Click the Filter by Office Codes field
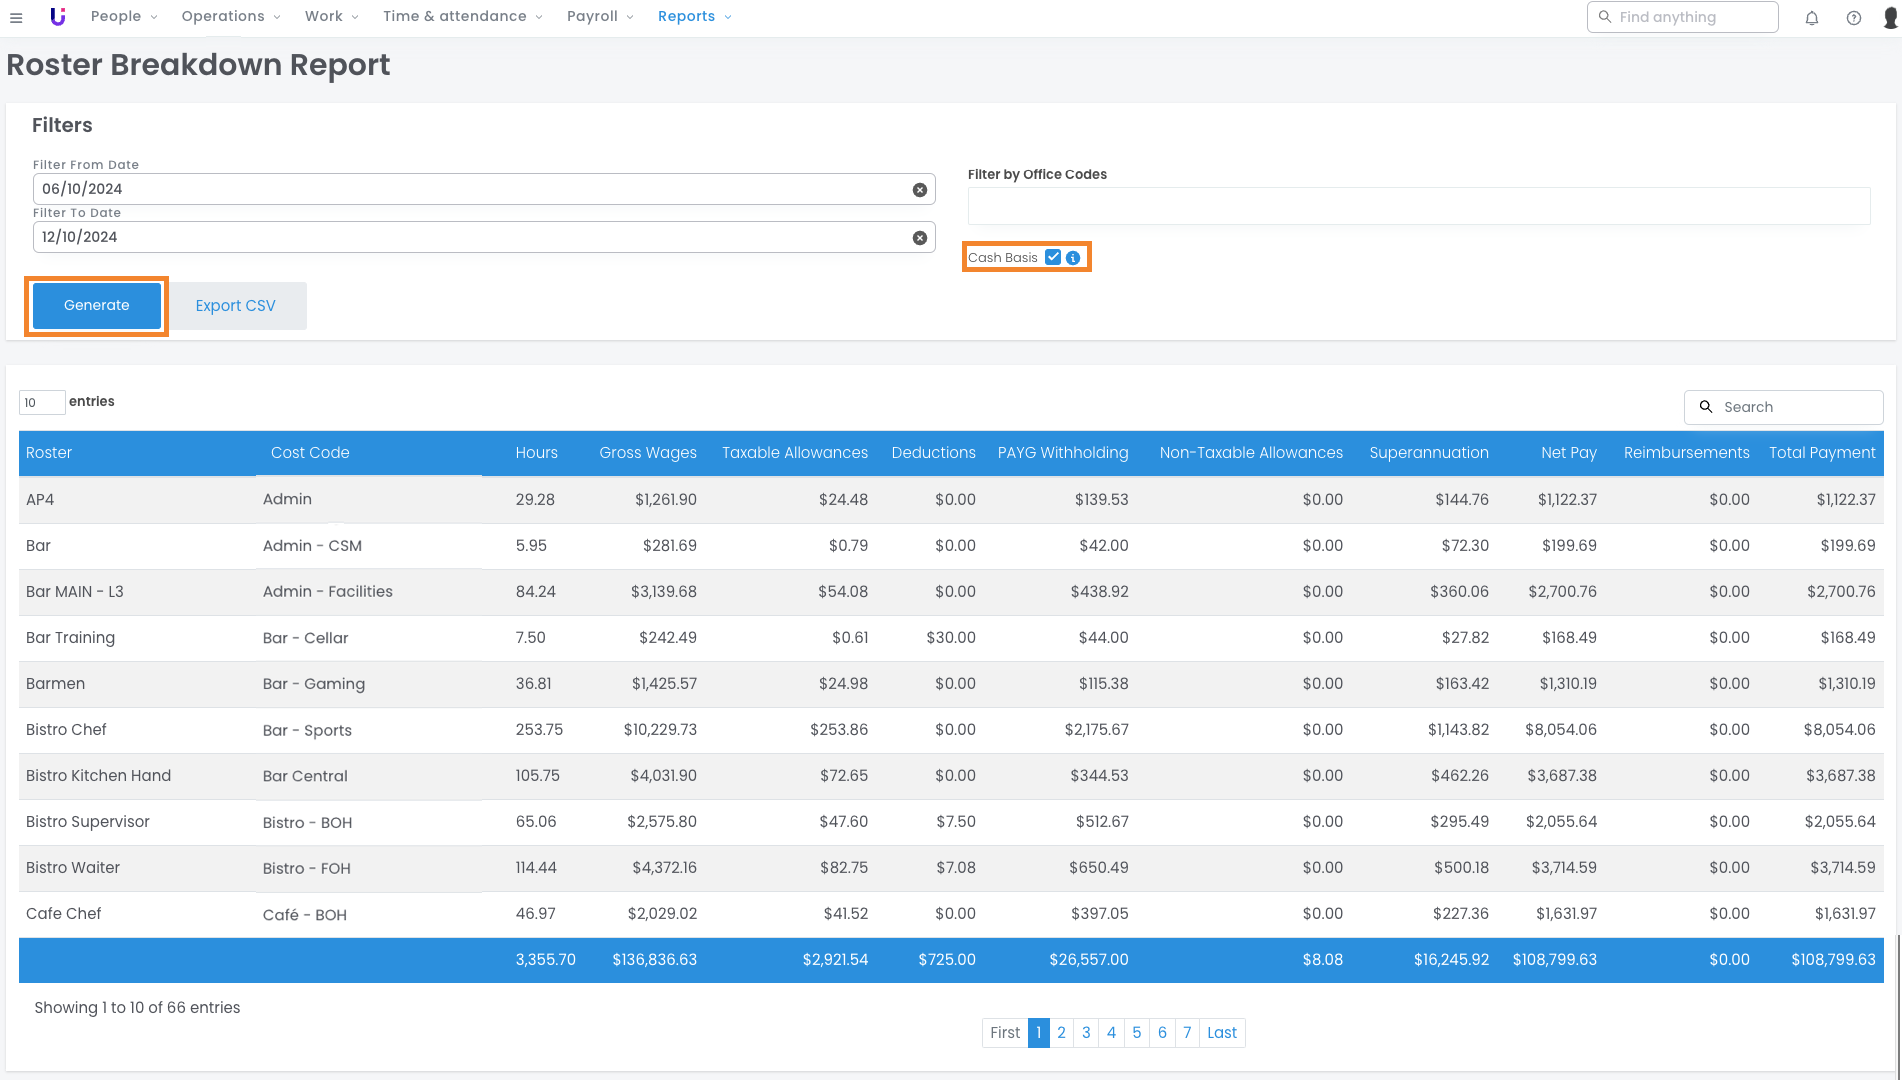Screen dimensions: 1902x1080 point(1418,206)
